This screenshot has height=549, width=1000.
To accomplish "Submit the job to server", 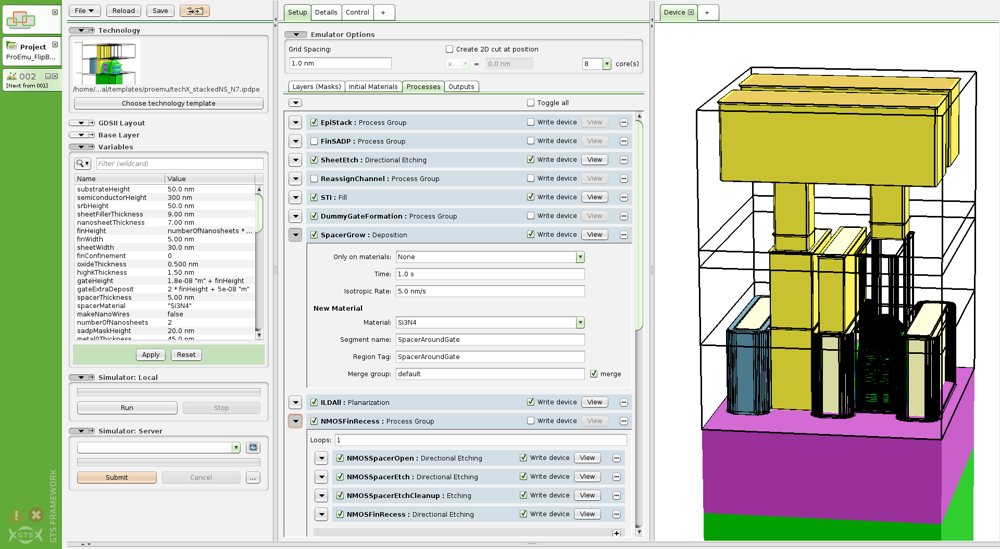I will [x=117, y=478].
